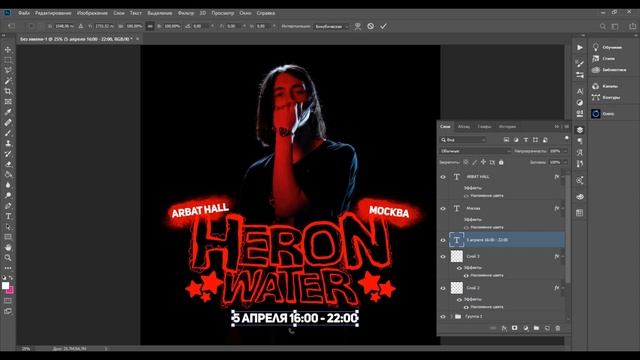Viewport: 640px width, 360px height.
Task: Hide the Группа 1 group
Action: [443, 316]
